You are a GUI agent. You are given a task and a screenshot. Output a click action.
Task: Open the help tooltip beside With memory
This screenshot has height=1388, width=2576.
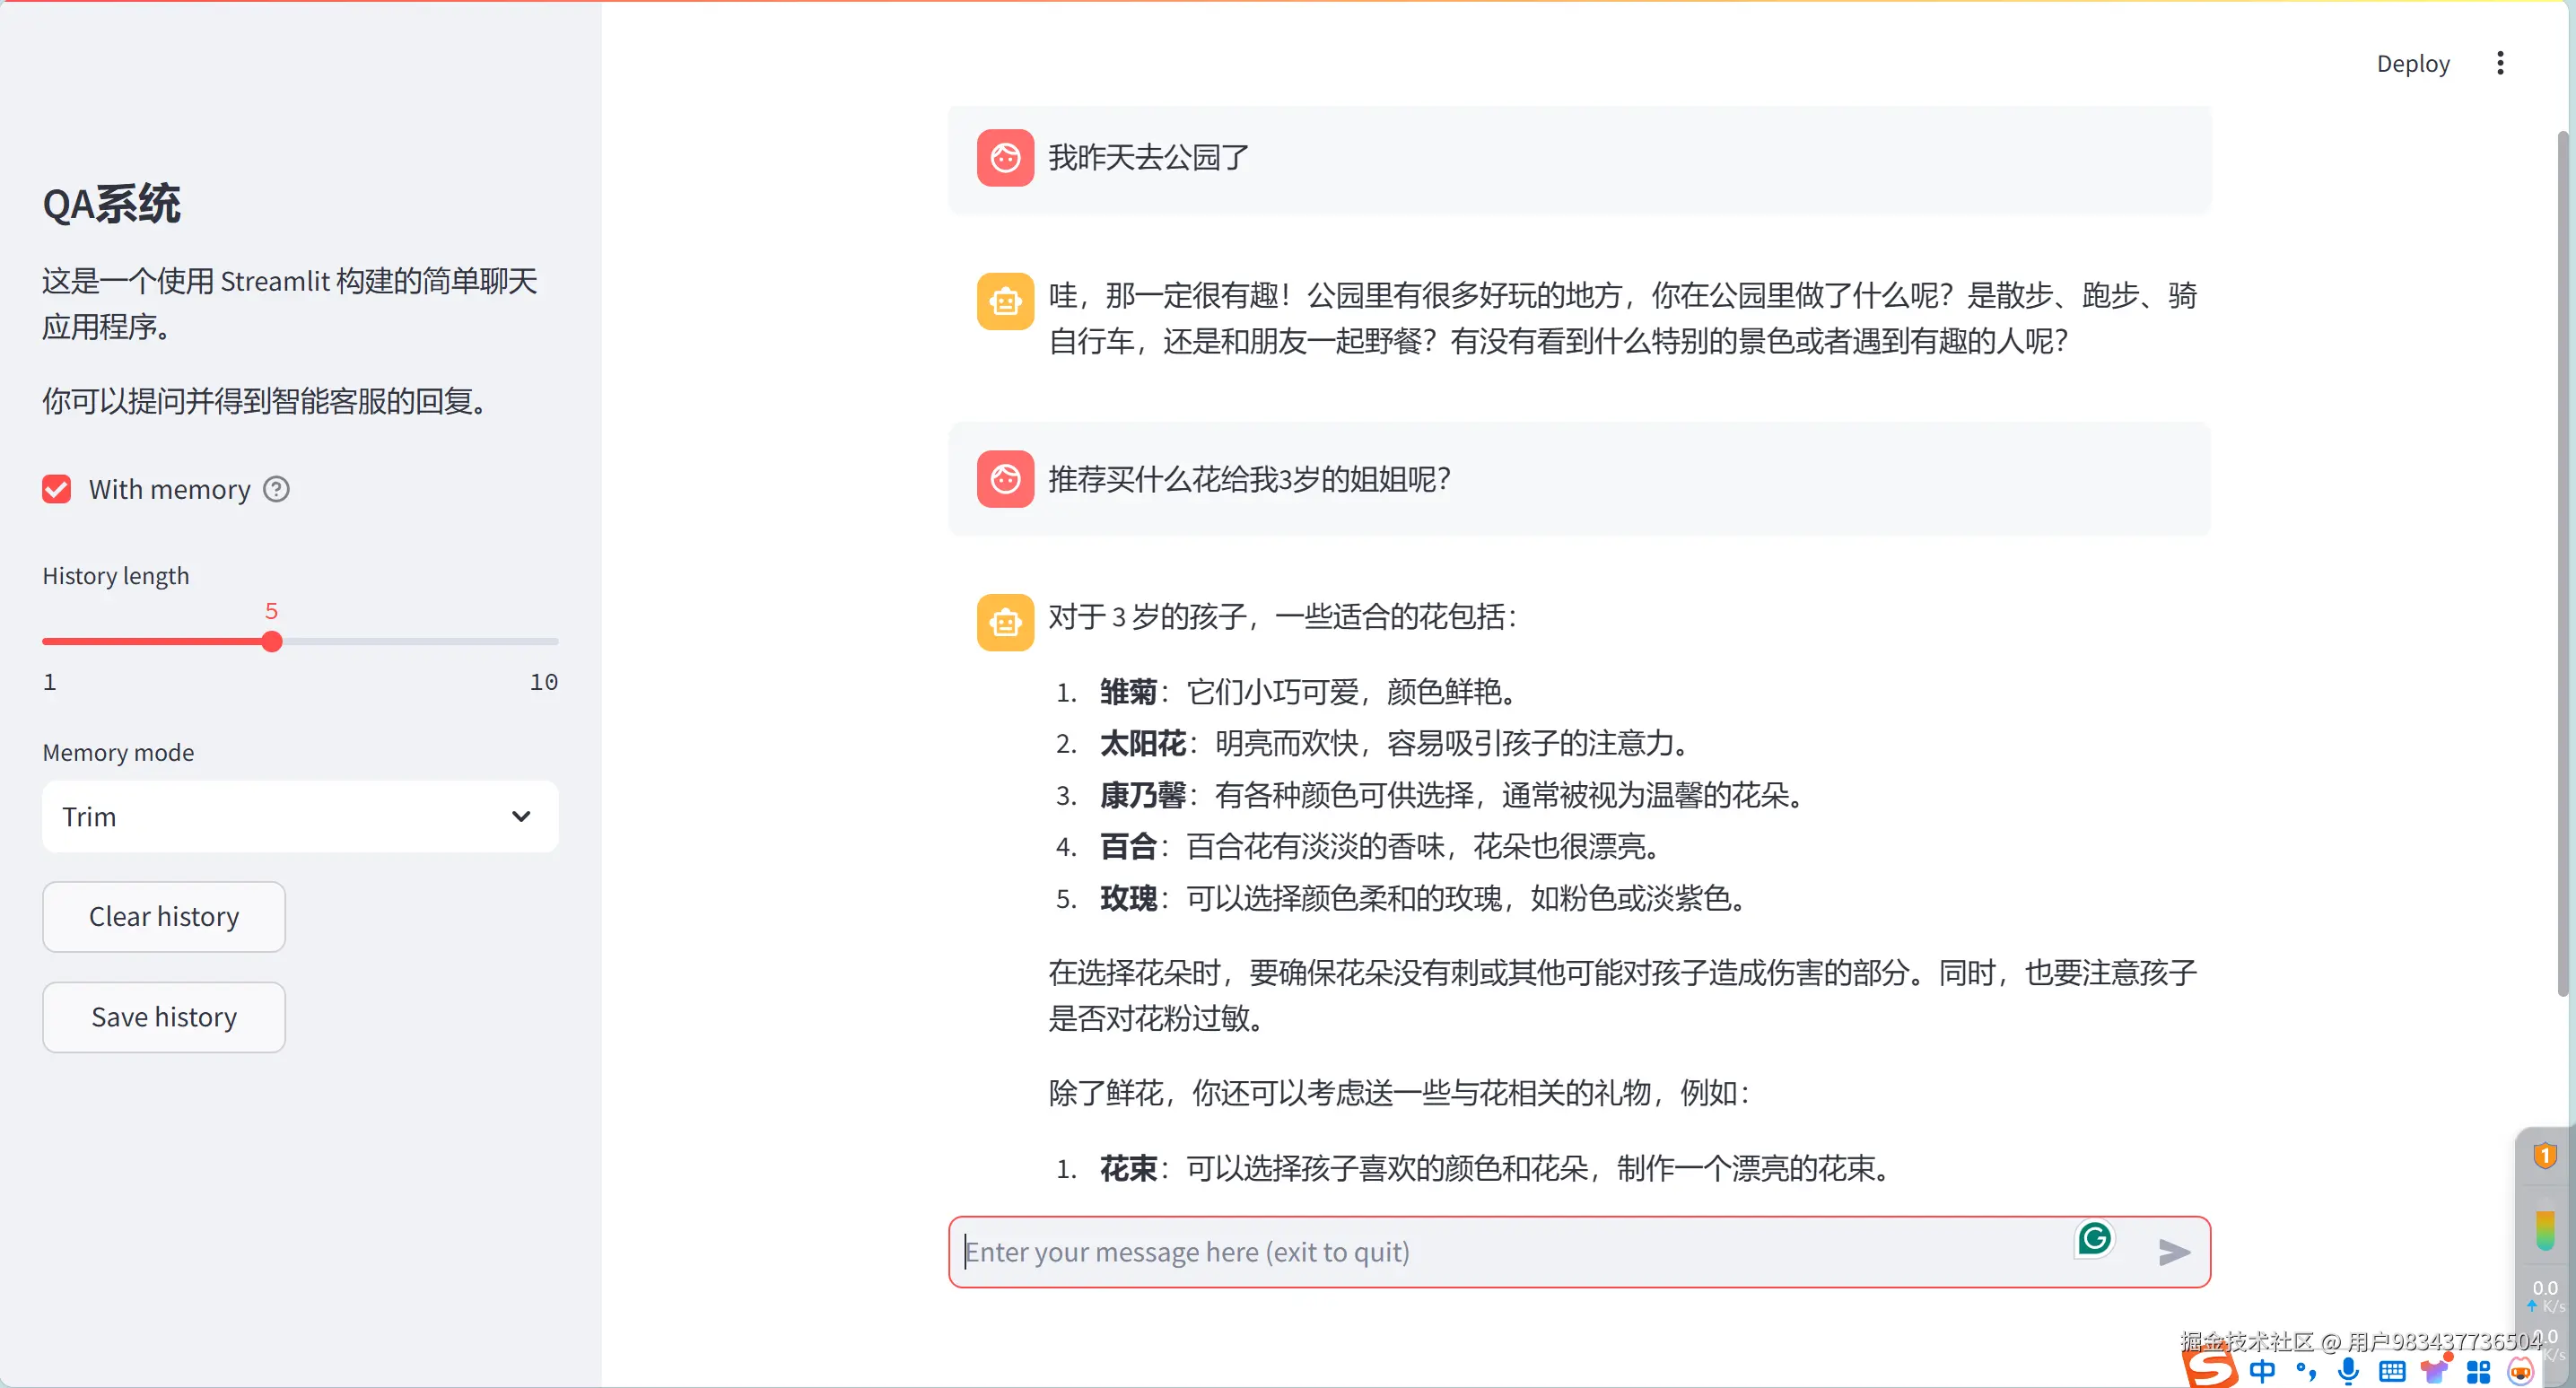276,489
